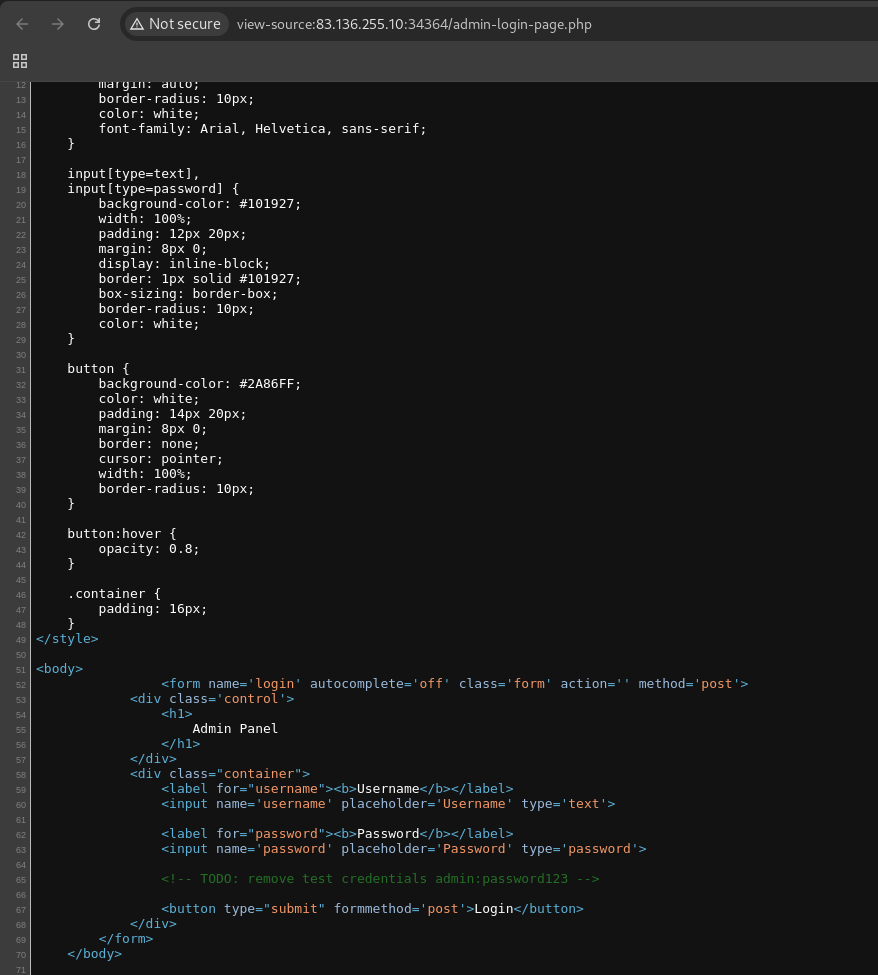The image size is (878, 975).
Task: Select the width 100% declaration on line 38
Action: click(145, 474)
